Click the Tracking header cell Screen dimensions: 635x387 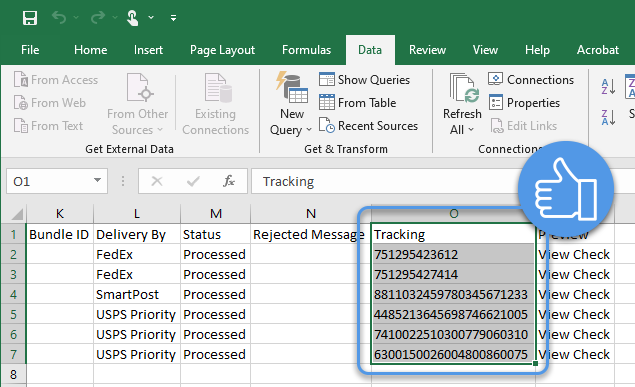453,234
